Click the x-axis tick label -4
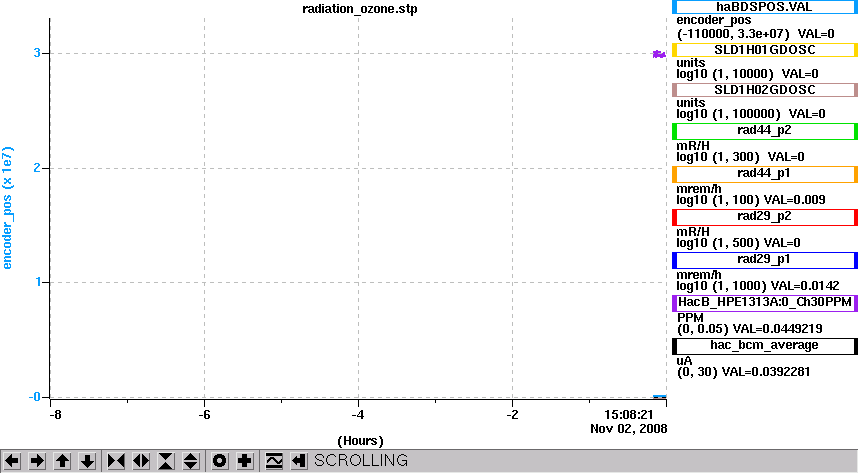This screenshot has width=858, height=473. point(358,415)
